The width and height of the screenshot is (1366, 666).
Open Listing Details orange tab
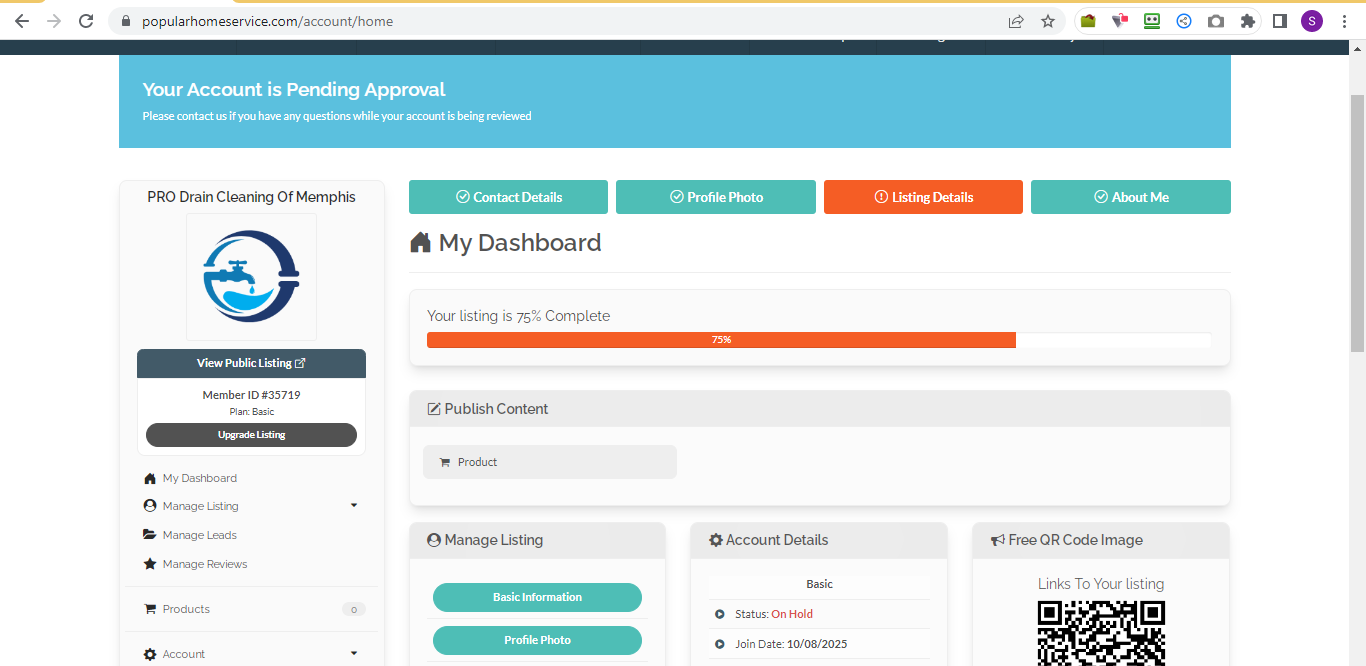[923, 197]
